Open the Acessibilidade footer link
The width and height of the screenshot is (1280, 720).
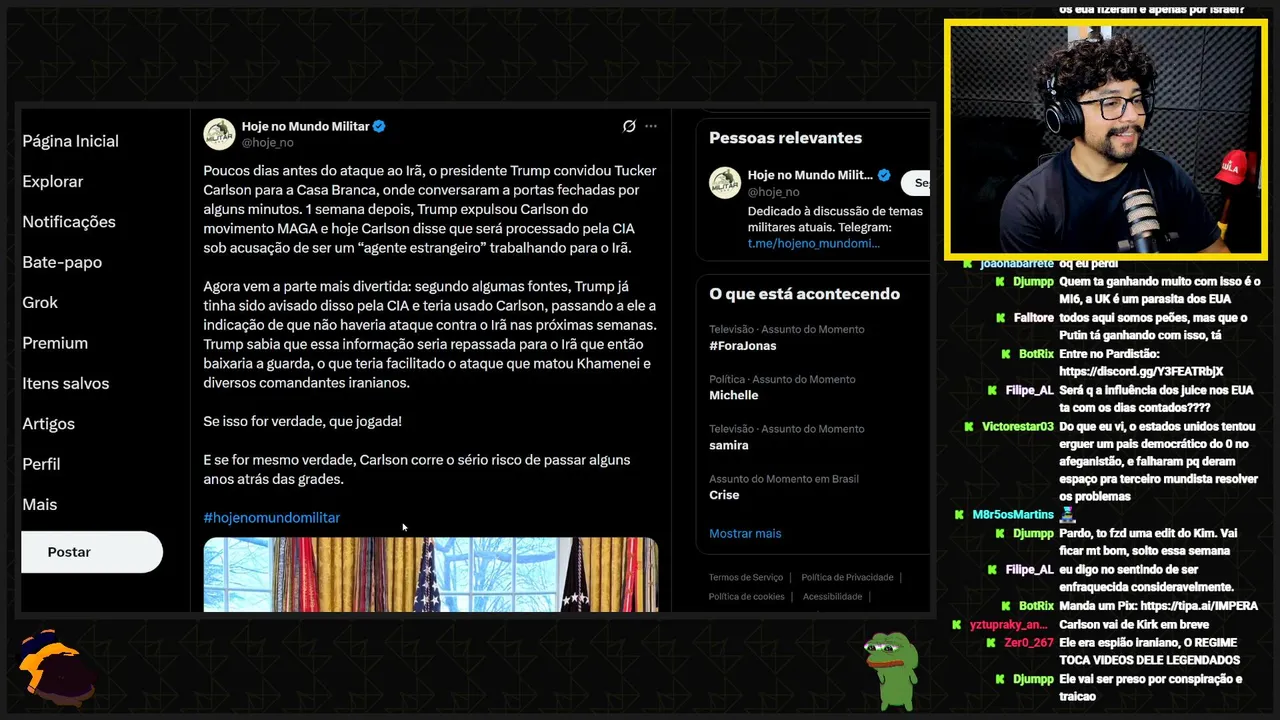click(x=832, y=596)
